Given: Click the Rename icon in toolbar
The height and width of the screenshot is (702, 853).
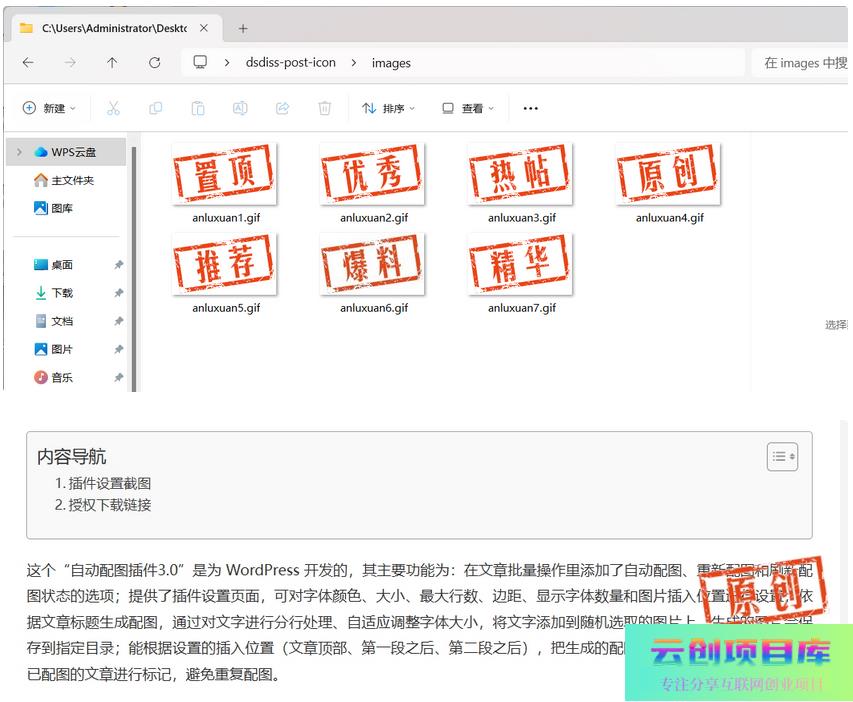Looking at the screenshot, I should pyautogui.click(x=240, y=108).
